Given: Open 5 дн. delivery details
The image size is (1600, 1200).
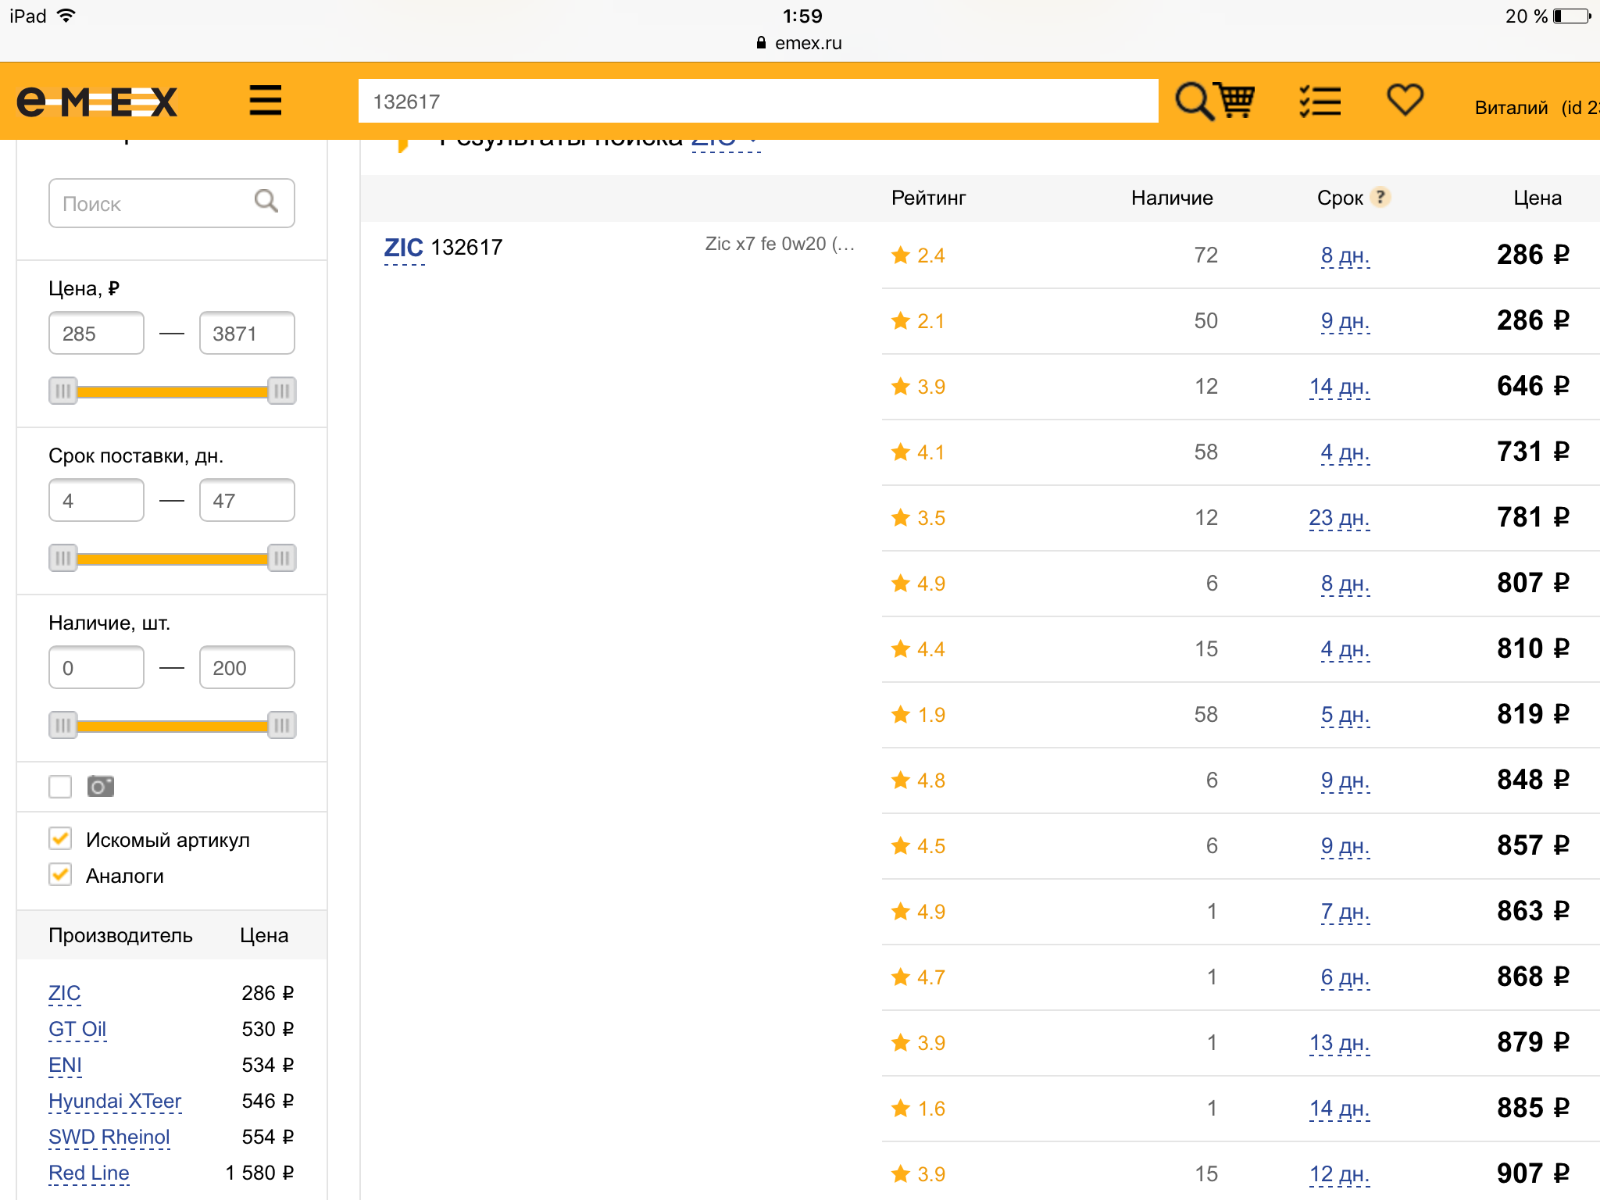Looking at the screenshot, I should click(x=1345, y=715).
